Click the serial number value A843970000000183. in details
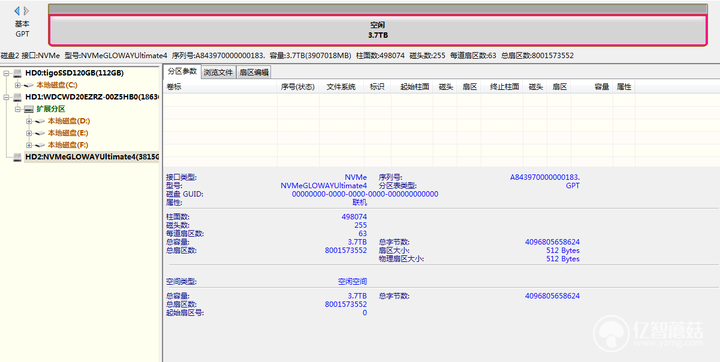Viewport: 720px width, 362px height. coord(545,177)
